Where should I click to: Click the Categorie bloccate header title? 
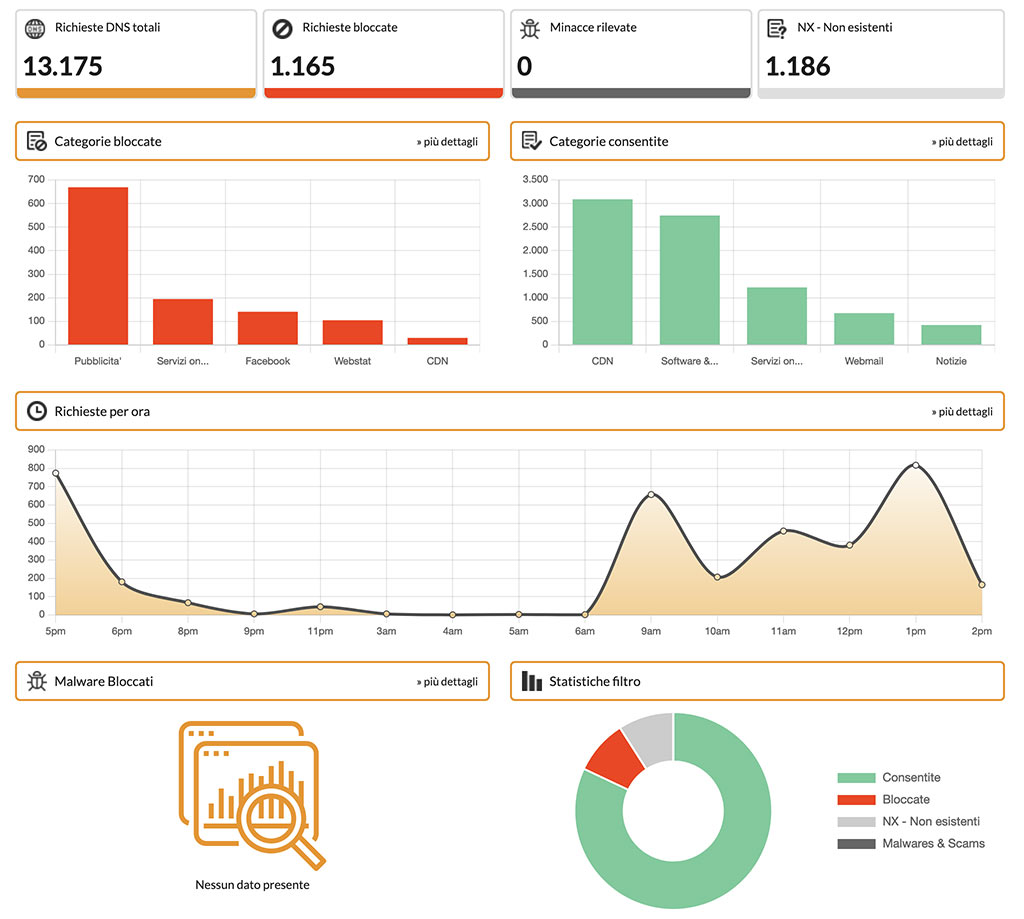tap(108, 141)
